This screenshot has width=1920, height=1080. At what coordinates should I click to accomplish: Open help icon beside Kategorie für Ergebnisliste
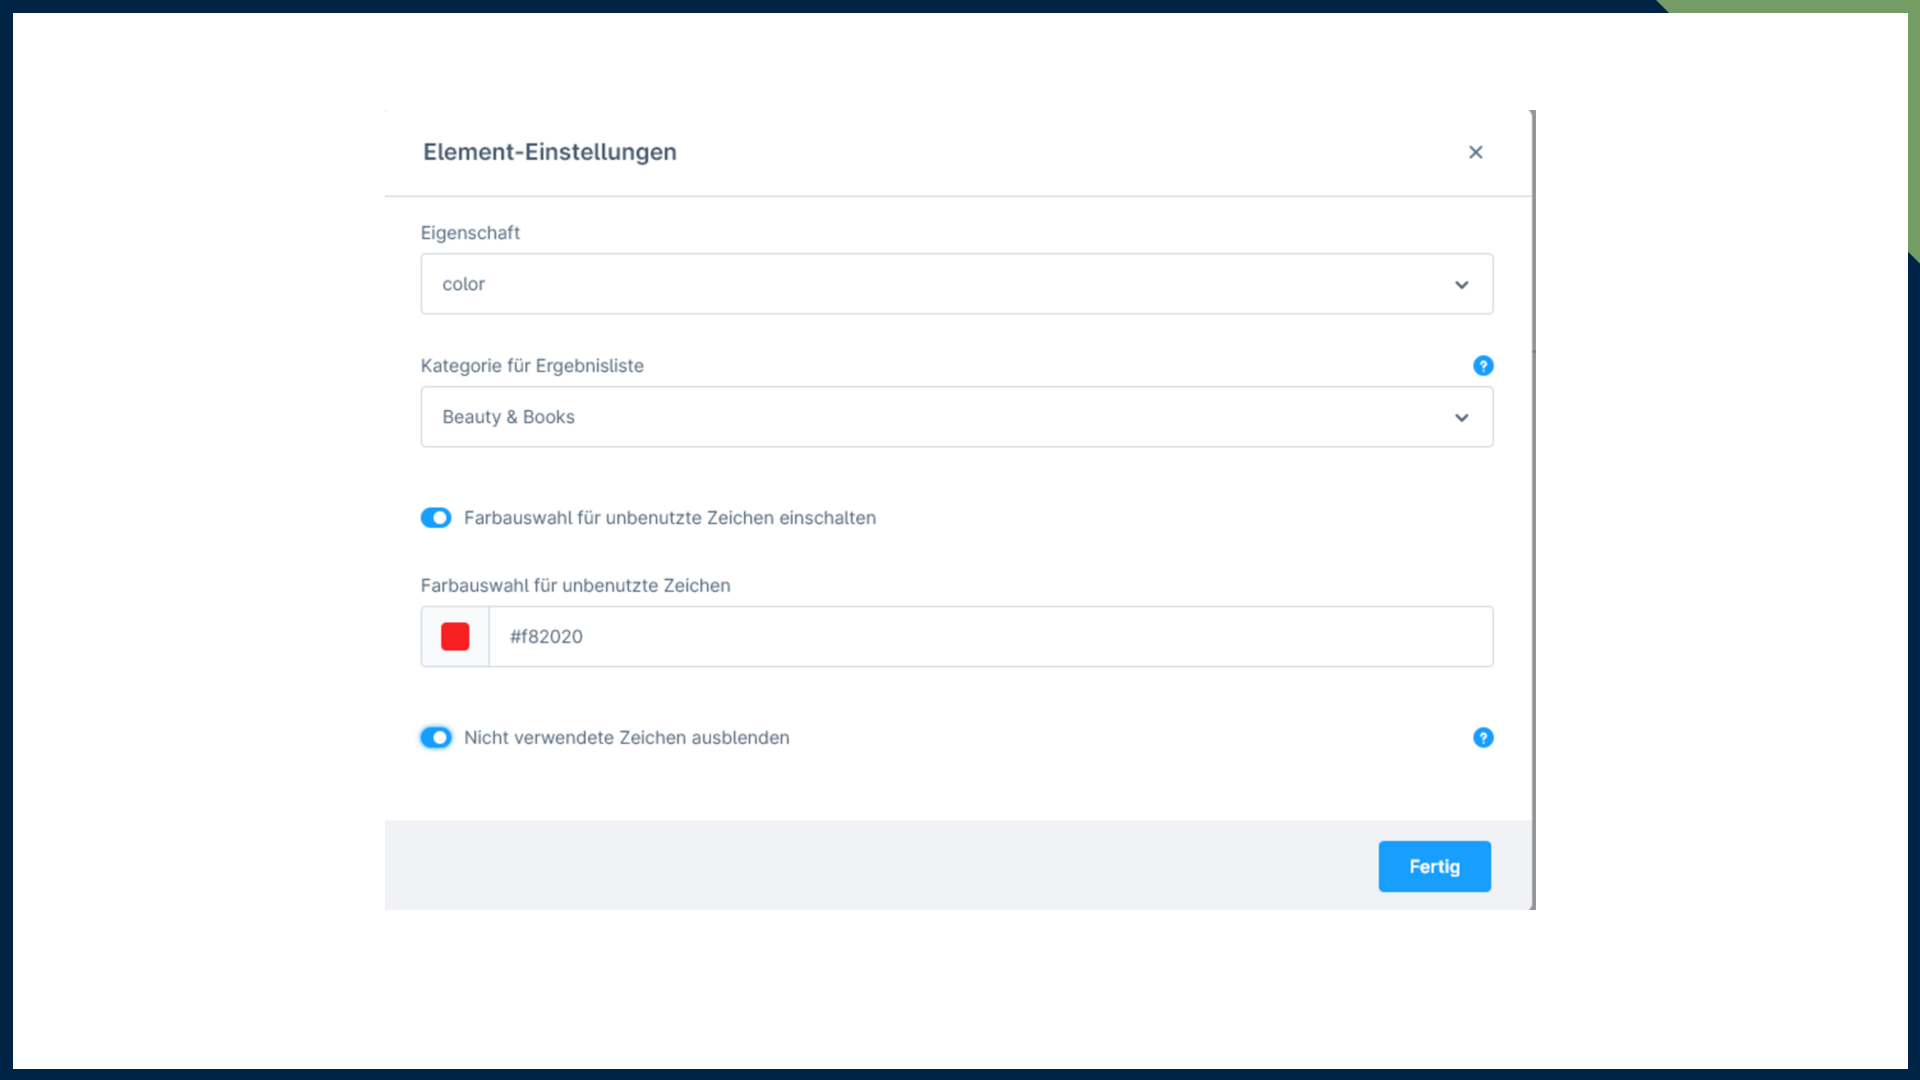[1483, 366]
